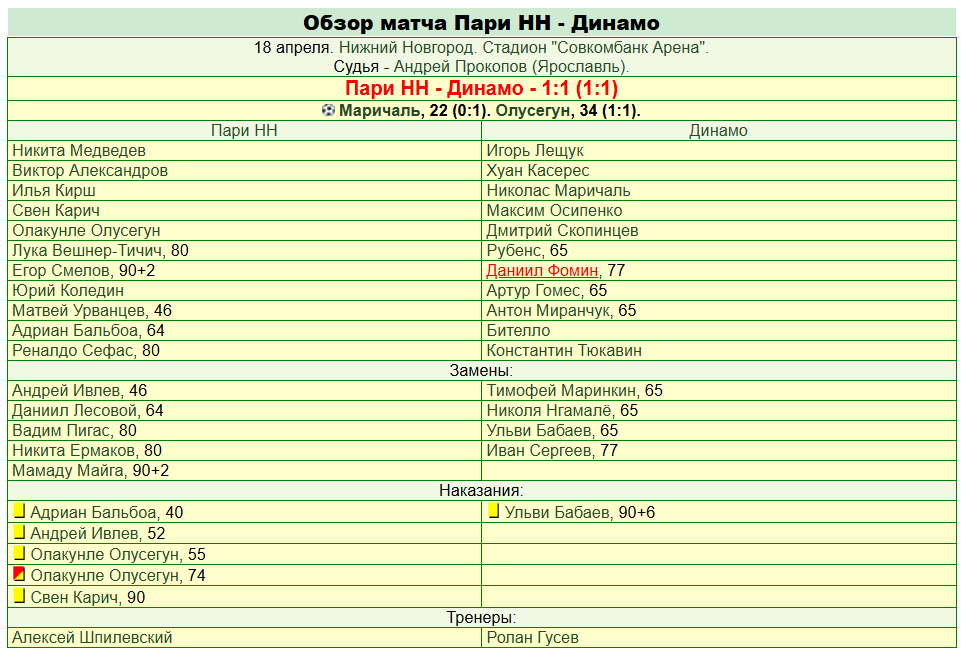The image size is (961, 653).
Task: Select the referee line Андрей Прокопов (Ярославль)
Action: [x=481, y=66]
